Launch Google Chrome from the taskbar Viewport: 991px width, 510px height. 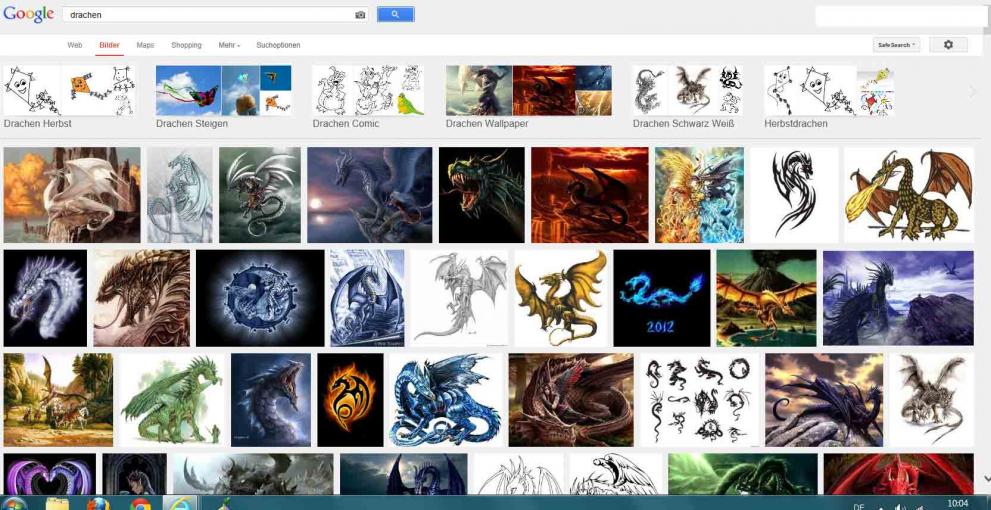tap(140, 504)
